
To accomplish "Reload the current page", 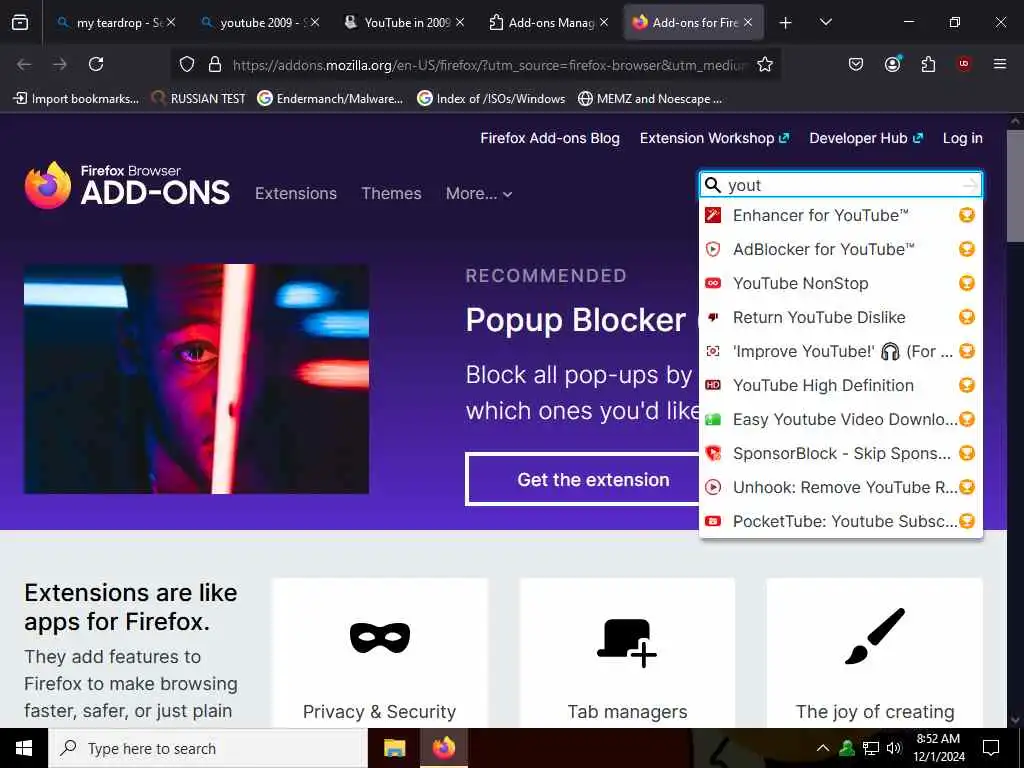I will [x=96, y=64].
